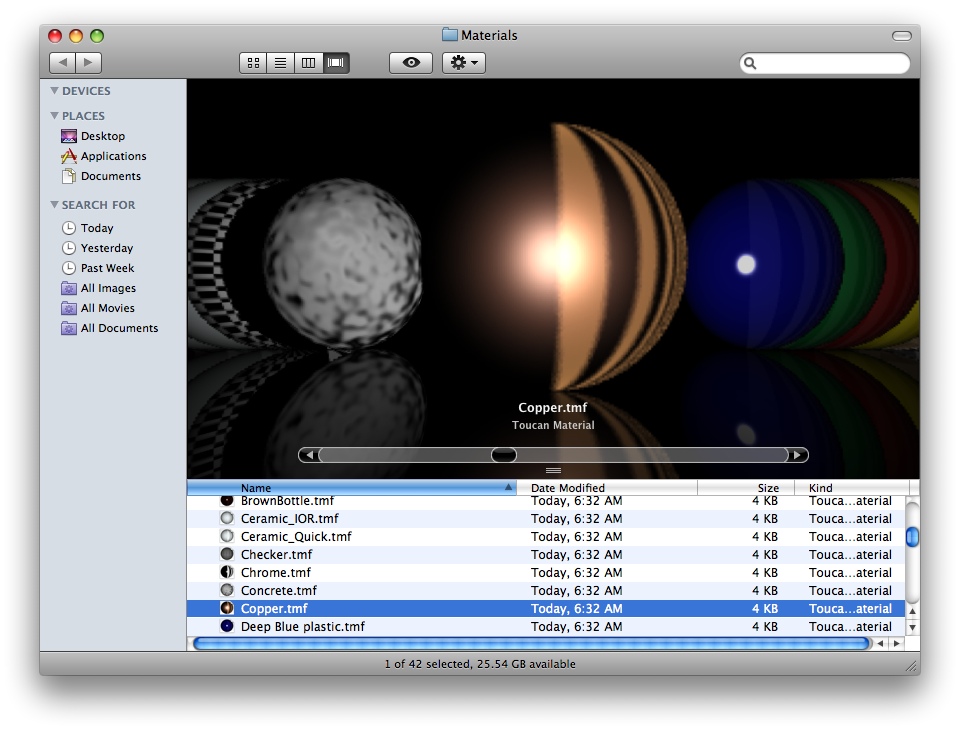Click the Quick Look eye button

point(411,63)
